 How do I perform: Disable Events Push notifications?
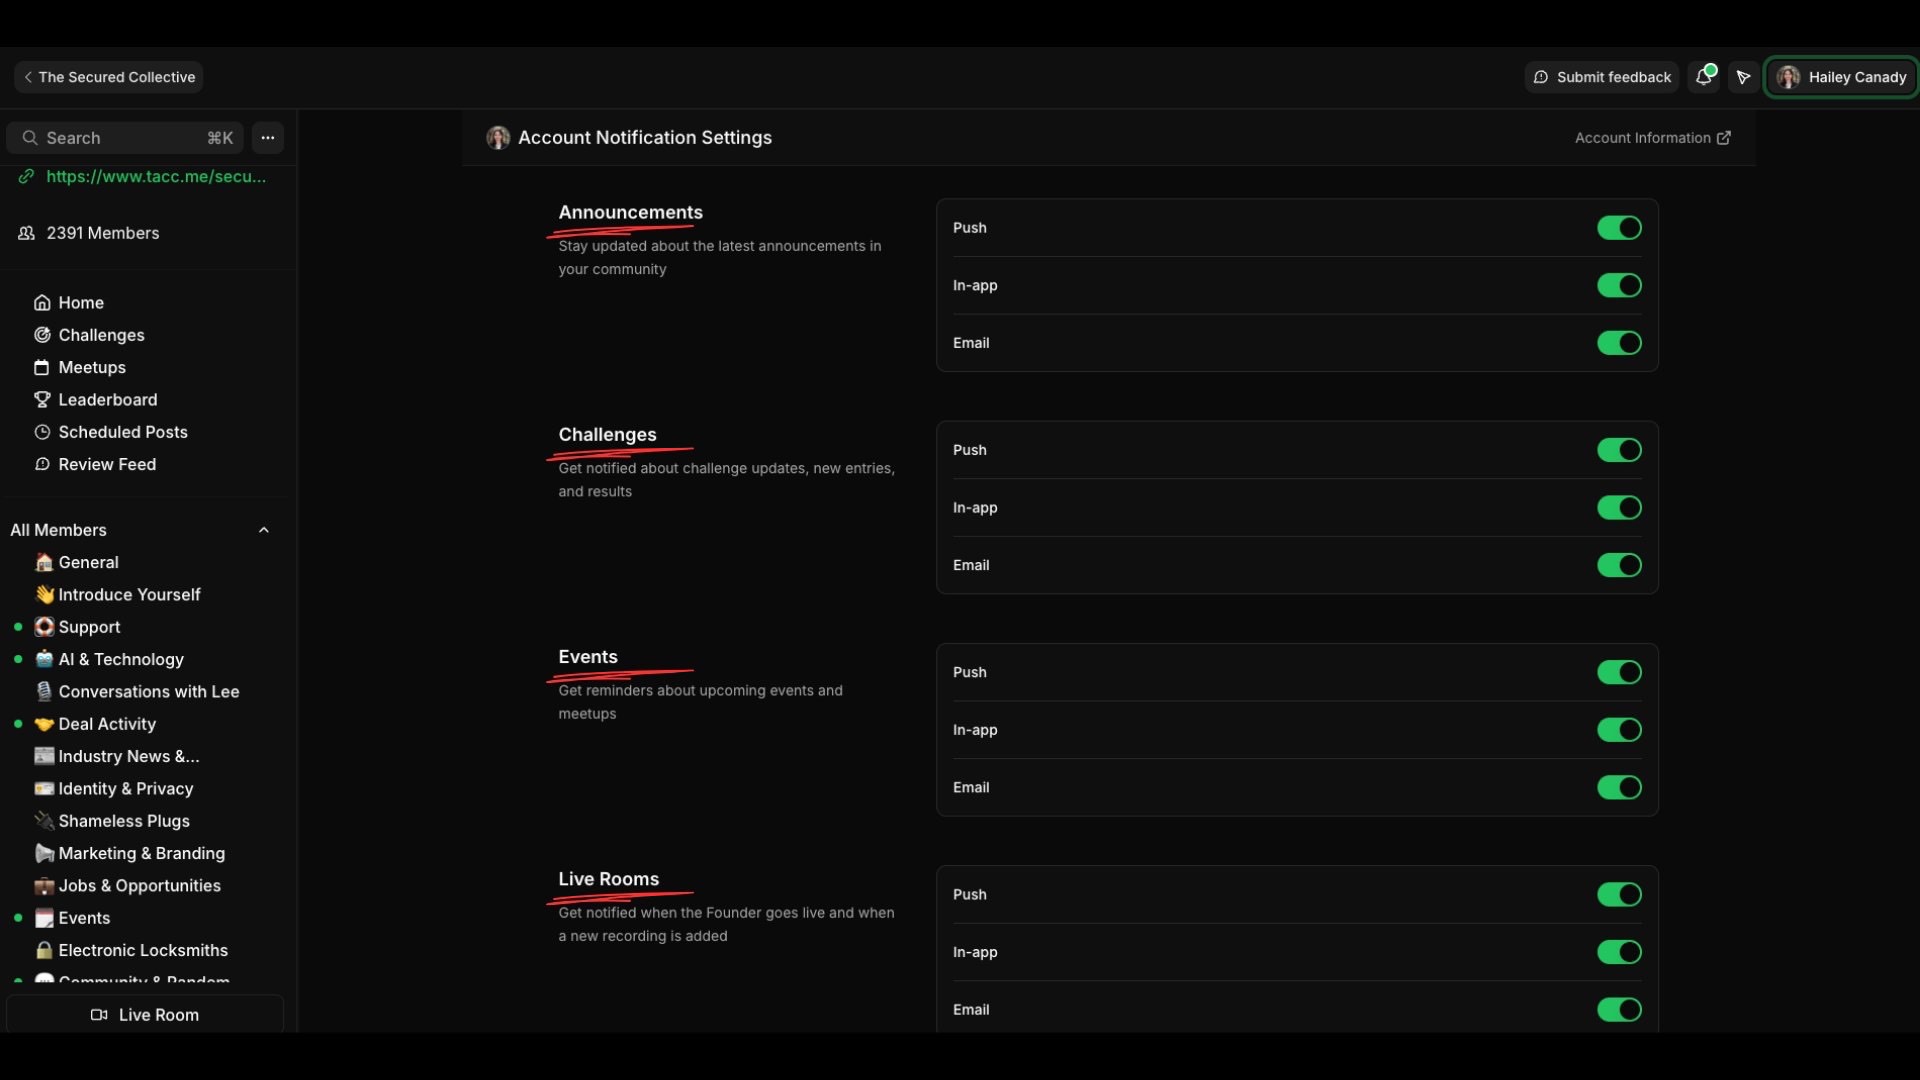(1619, 672)
